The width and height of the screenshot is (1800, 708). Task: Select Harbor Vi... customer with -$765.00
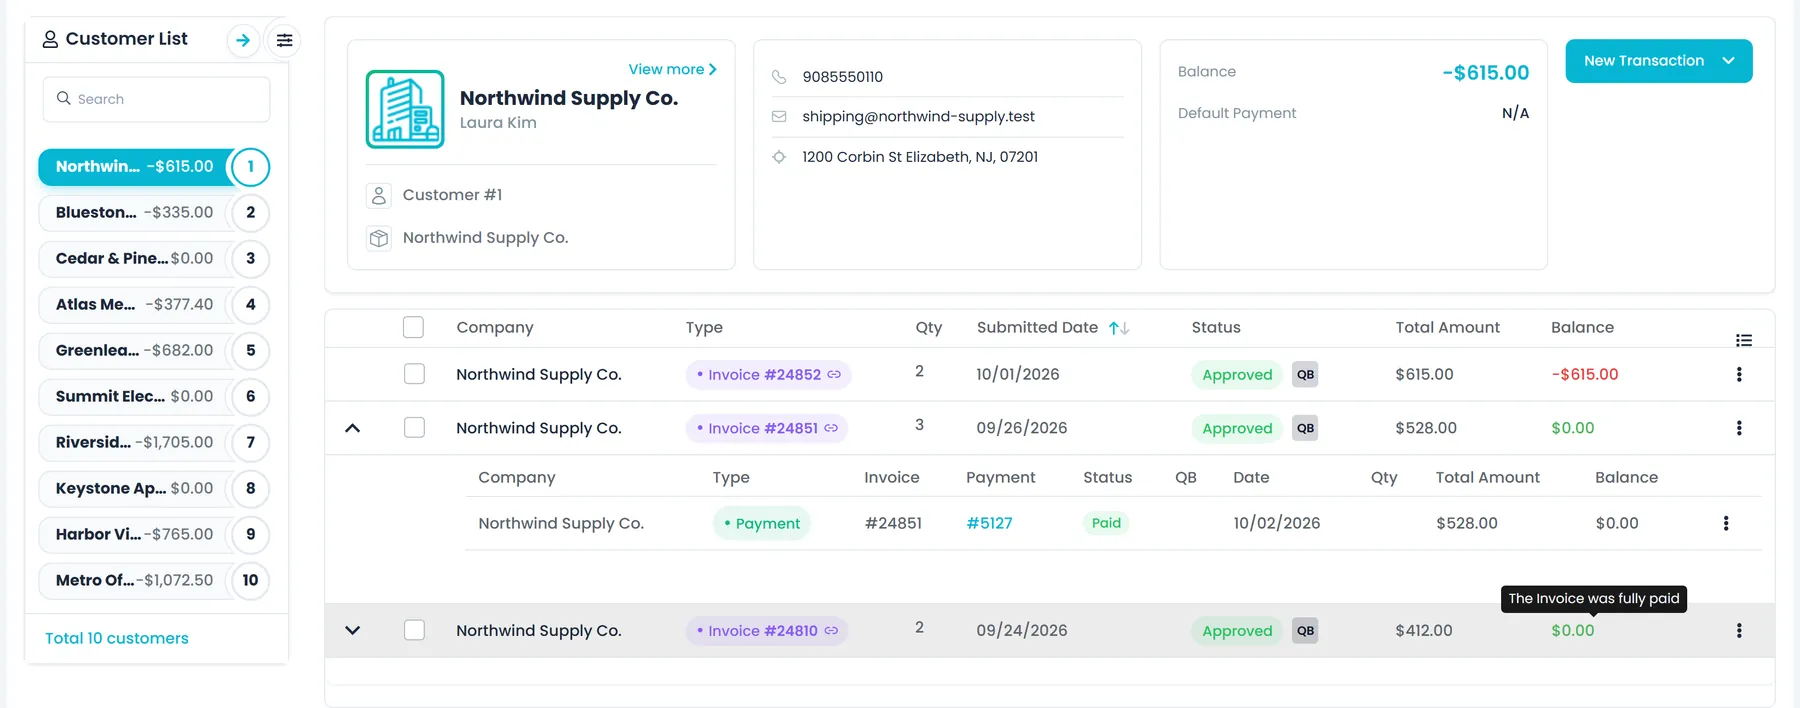154,535
